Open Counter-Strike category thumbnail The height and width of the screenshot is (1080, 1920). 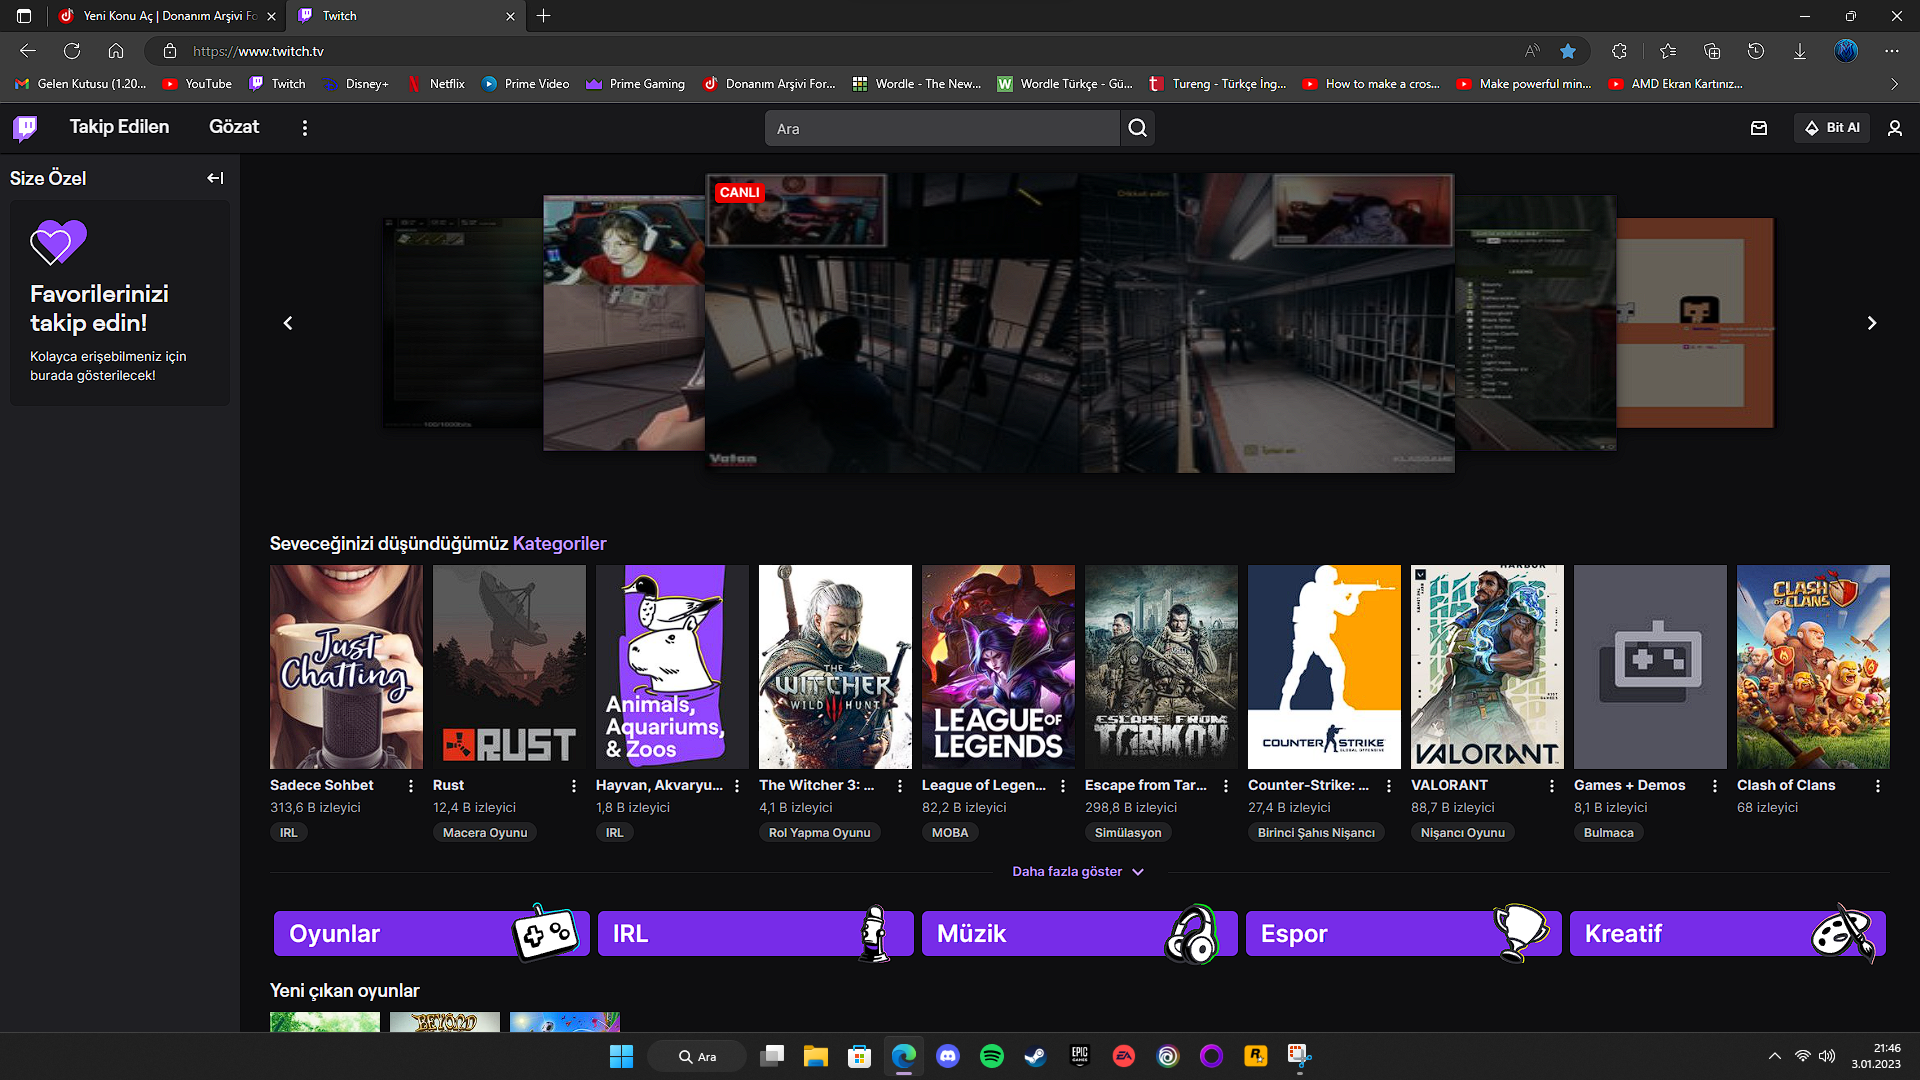1324,667
